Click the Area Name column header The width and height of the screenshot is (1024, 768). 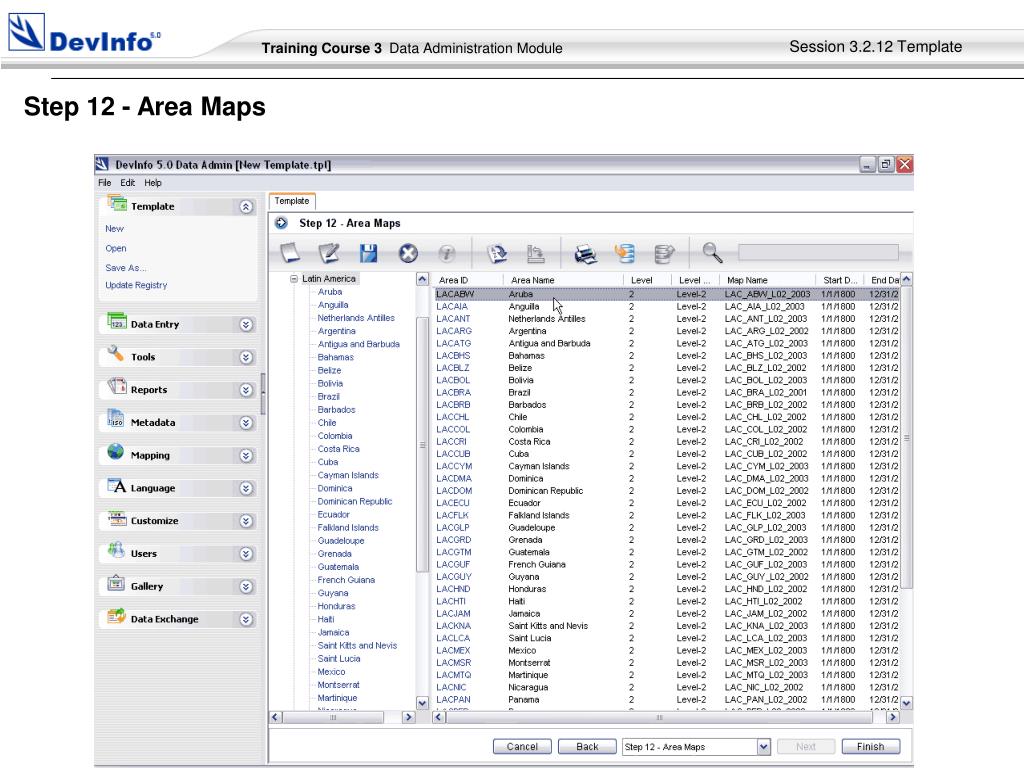click(532, 280)
